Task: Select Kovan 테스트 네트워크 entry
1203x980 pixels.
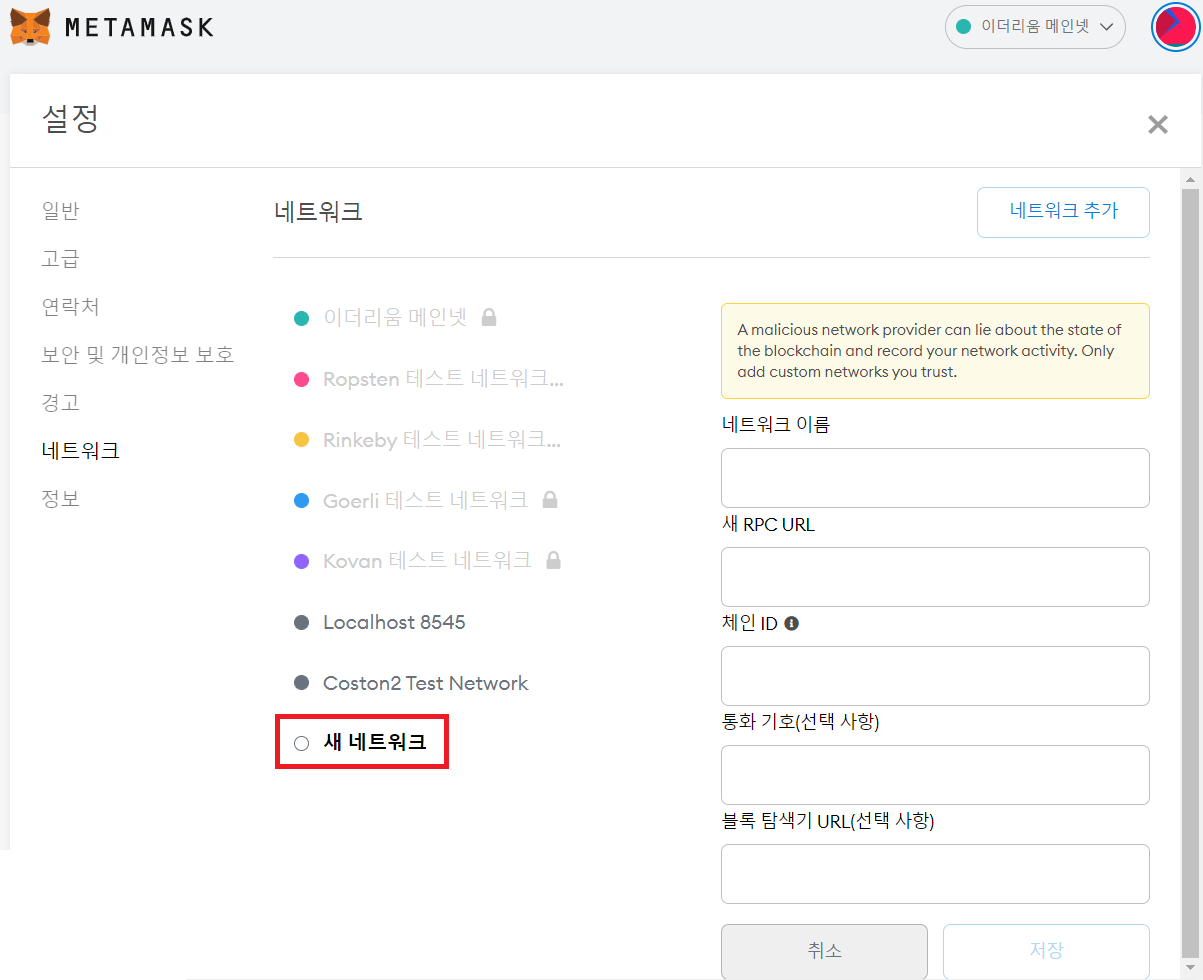Action: coord(427,561)
